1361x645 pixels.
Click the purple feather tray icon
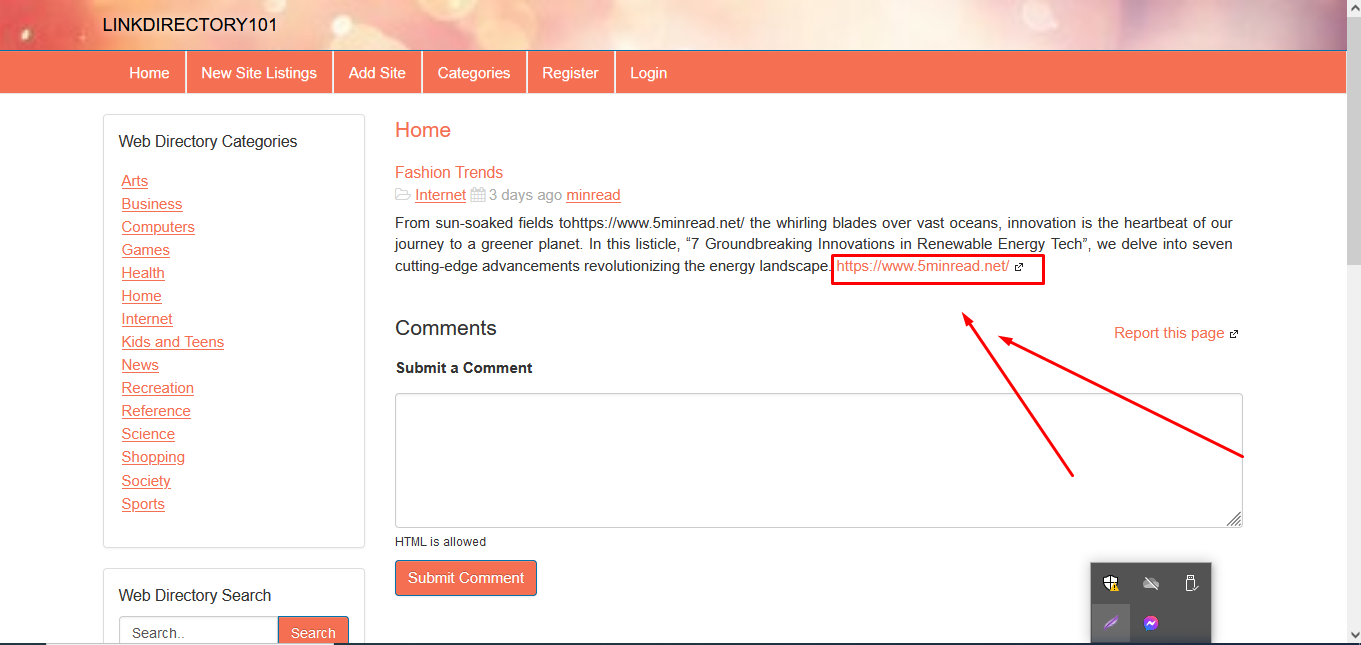1111,623
